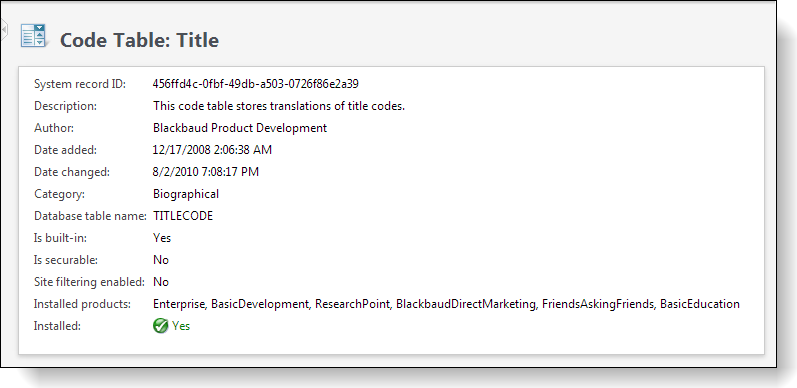The width and height of the screenshot is (797, 388).
Task: Click the description text about title codes
Action: point(279,106)
